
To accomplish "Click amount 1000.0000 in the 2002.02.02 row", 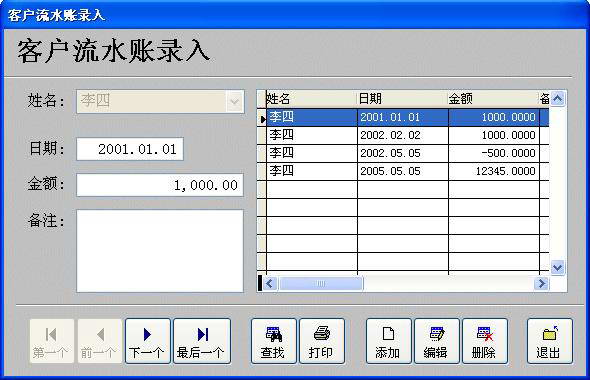I will (494, 135).
